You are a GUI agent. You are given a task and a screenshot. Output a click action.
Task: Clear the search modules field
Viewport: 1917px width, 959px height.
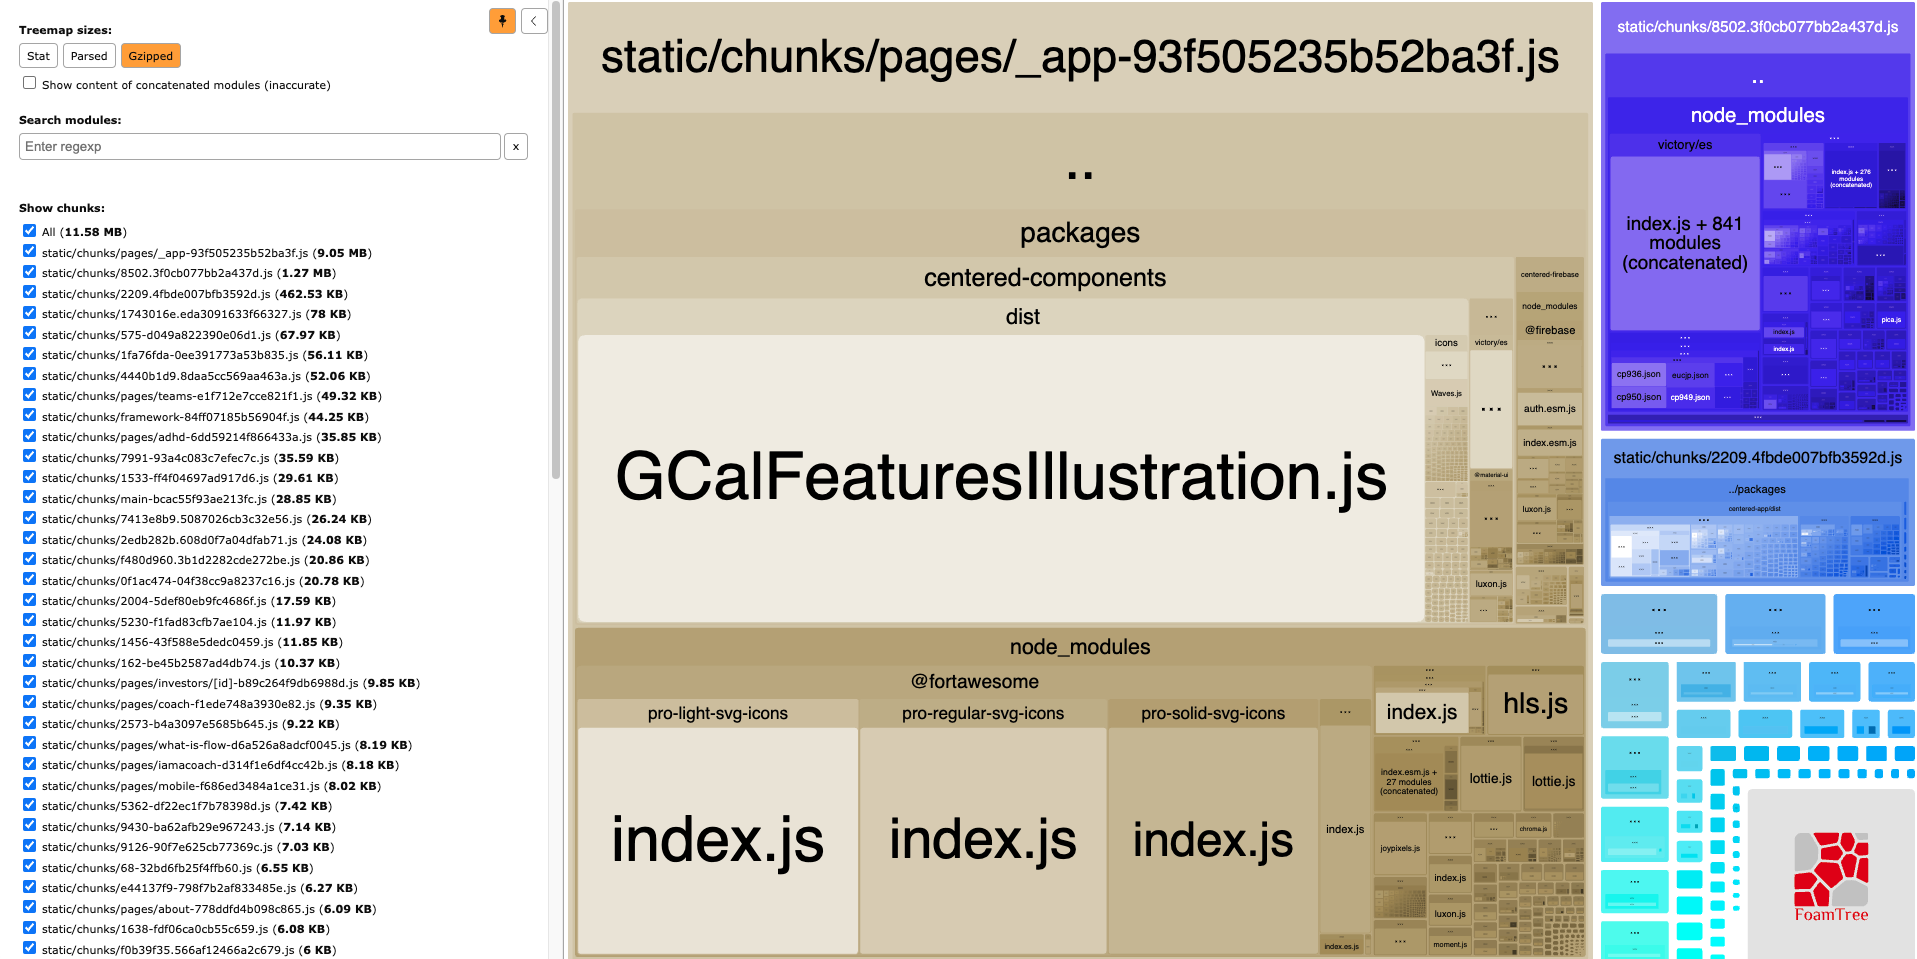(516, 146)
